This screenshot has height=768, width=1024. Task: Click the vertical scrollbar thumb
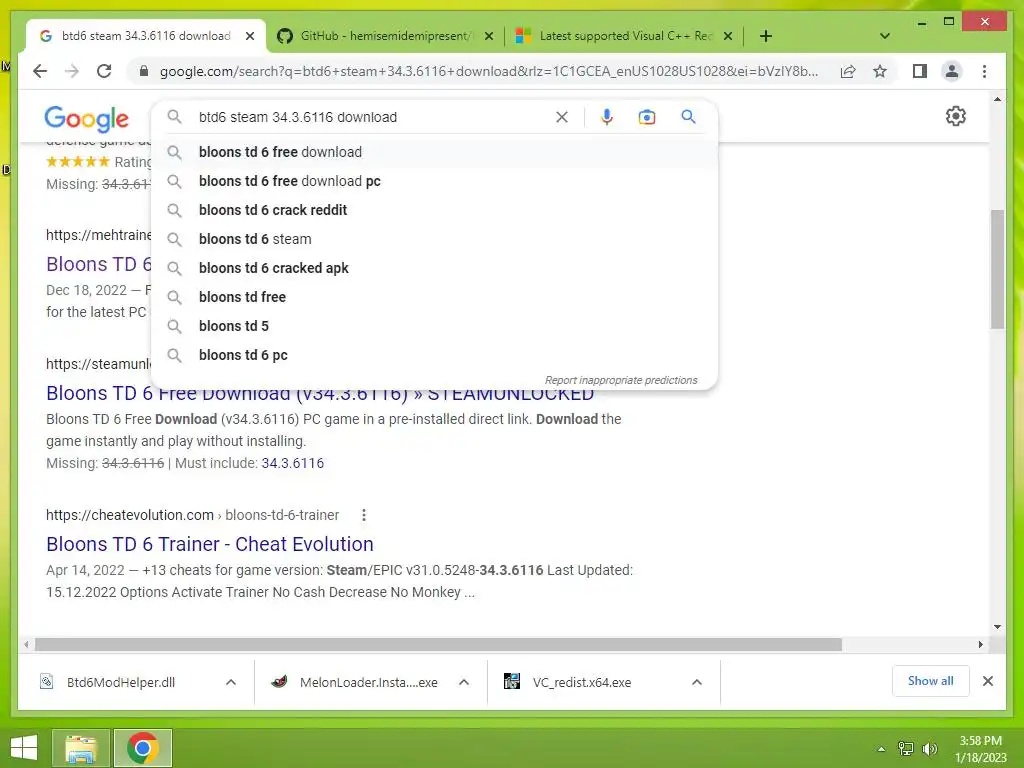[x=997, y=269]
